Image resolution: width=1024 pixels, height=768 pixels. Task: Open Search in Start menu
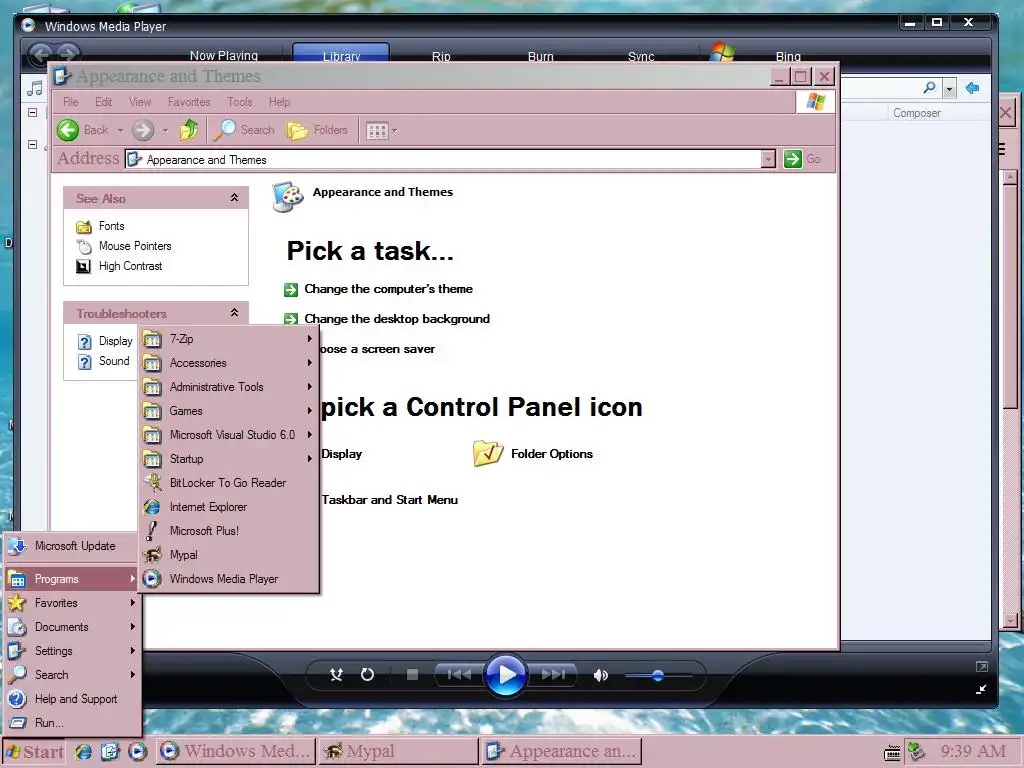click(72, 675)
